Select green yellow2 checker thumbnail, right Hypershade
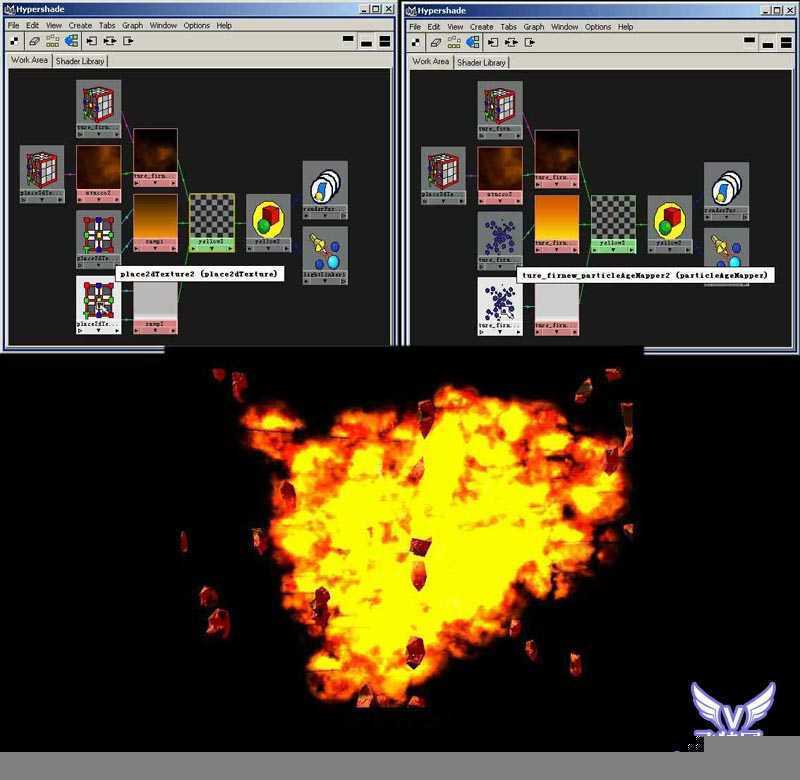 (x=613, y=217)
